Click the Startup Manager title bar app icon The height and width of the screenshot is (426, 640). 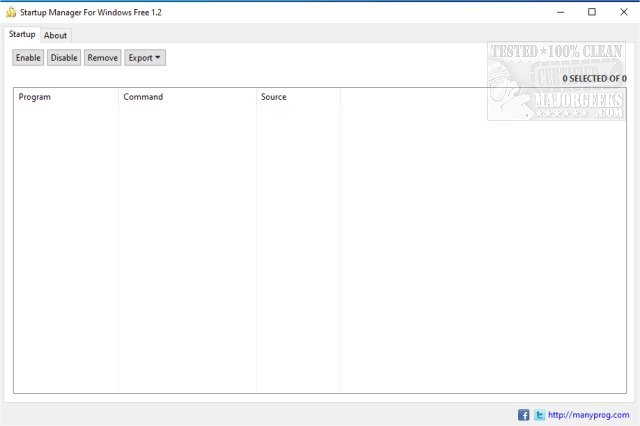(x=11, y=12)
